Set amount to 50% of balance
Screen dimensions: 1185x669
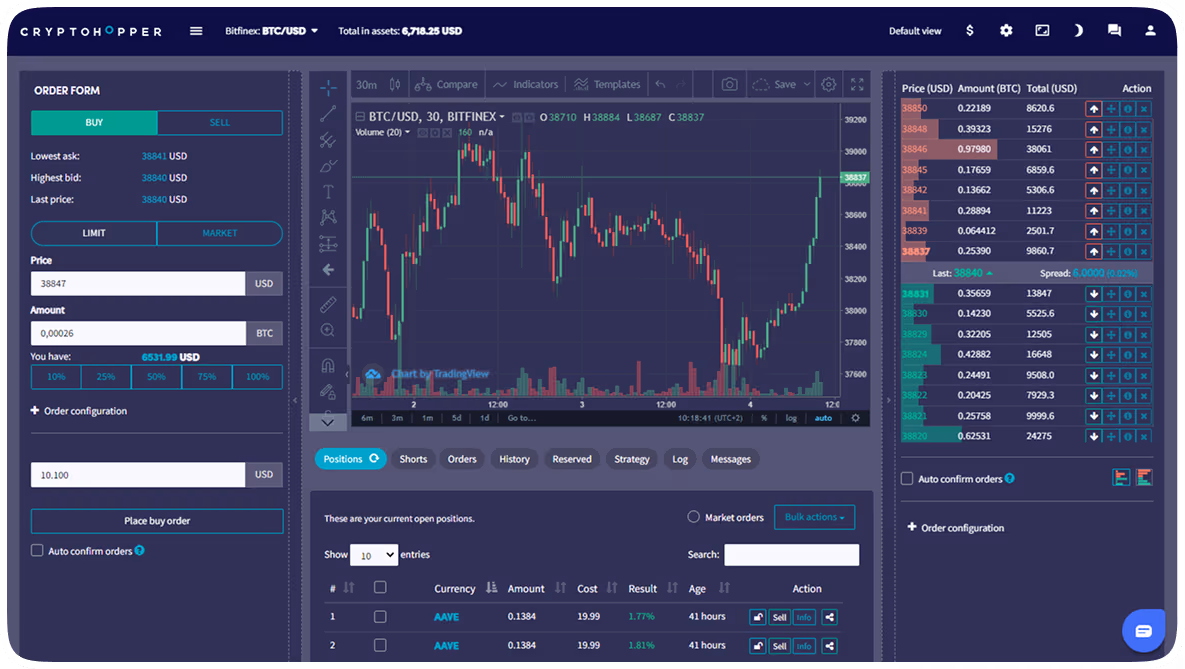[156, 376]
